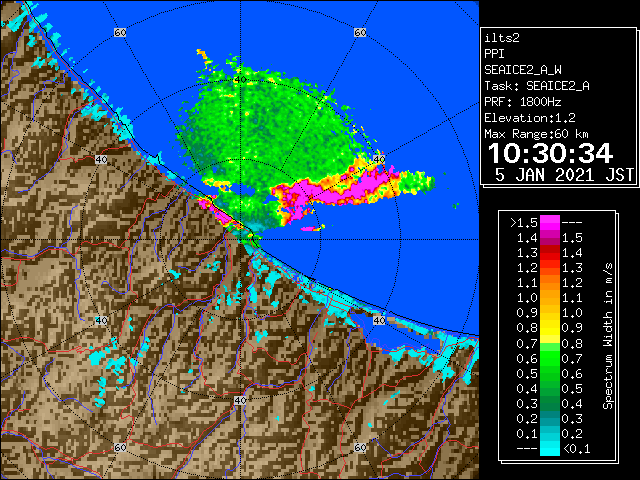This screenshot has width=640, height=480.
Task: Click the '40' range label due south of radar
Action: tap(240, 400)
